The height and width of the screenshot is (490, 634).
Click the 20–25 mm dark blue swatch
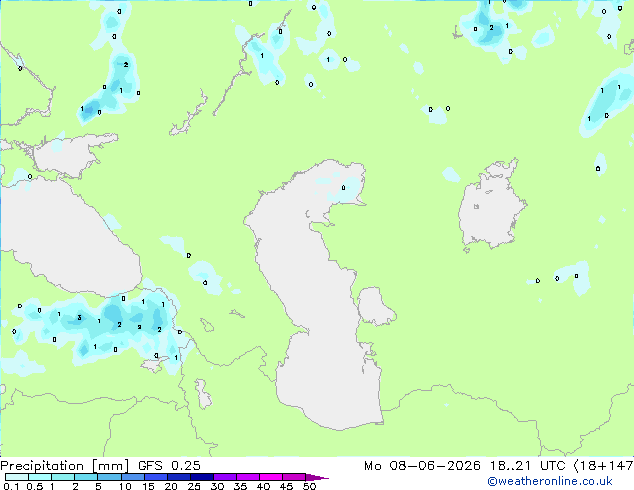click(178, 477)
